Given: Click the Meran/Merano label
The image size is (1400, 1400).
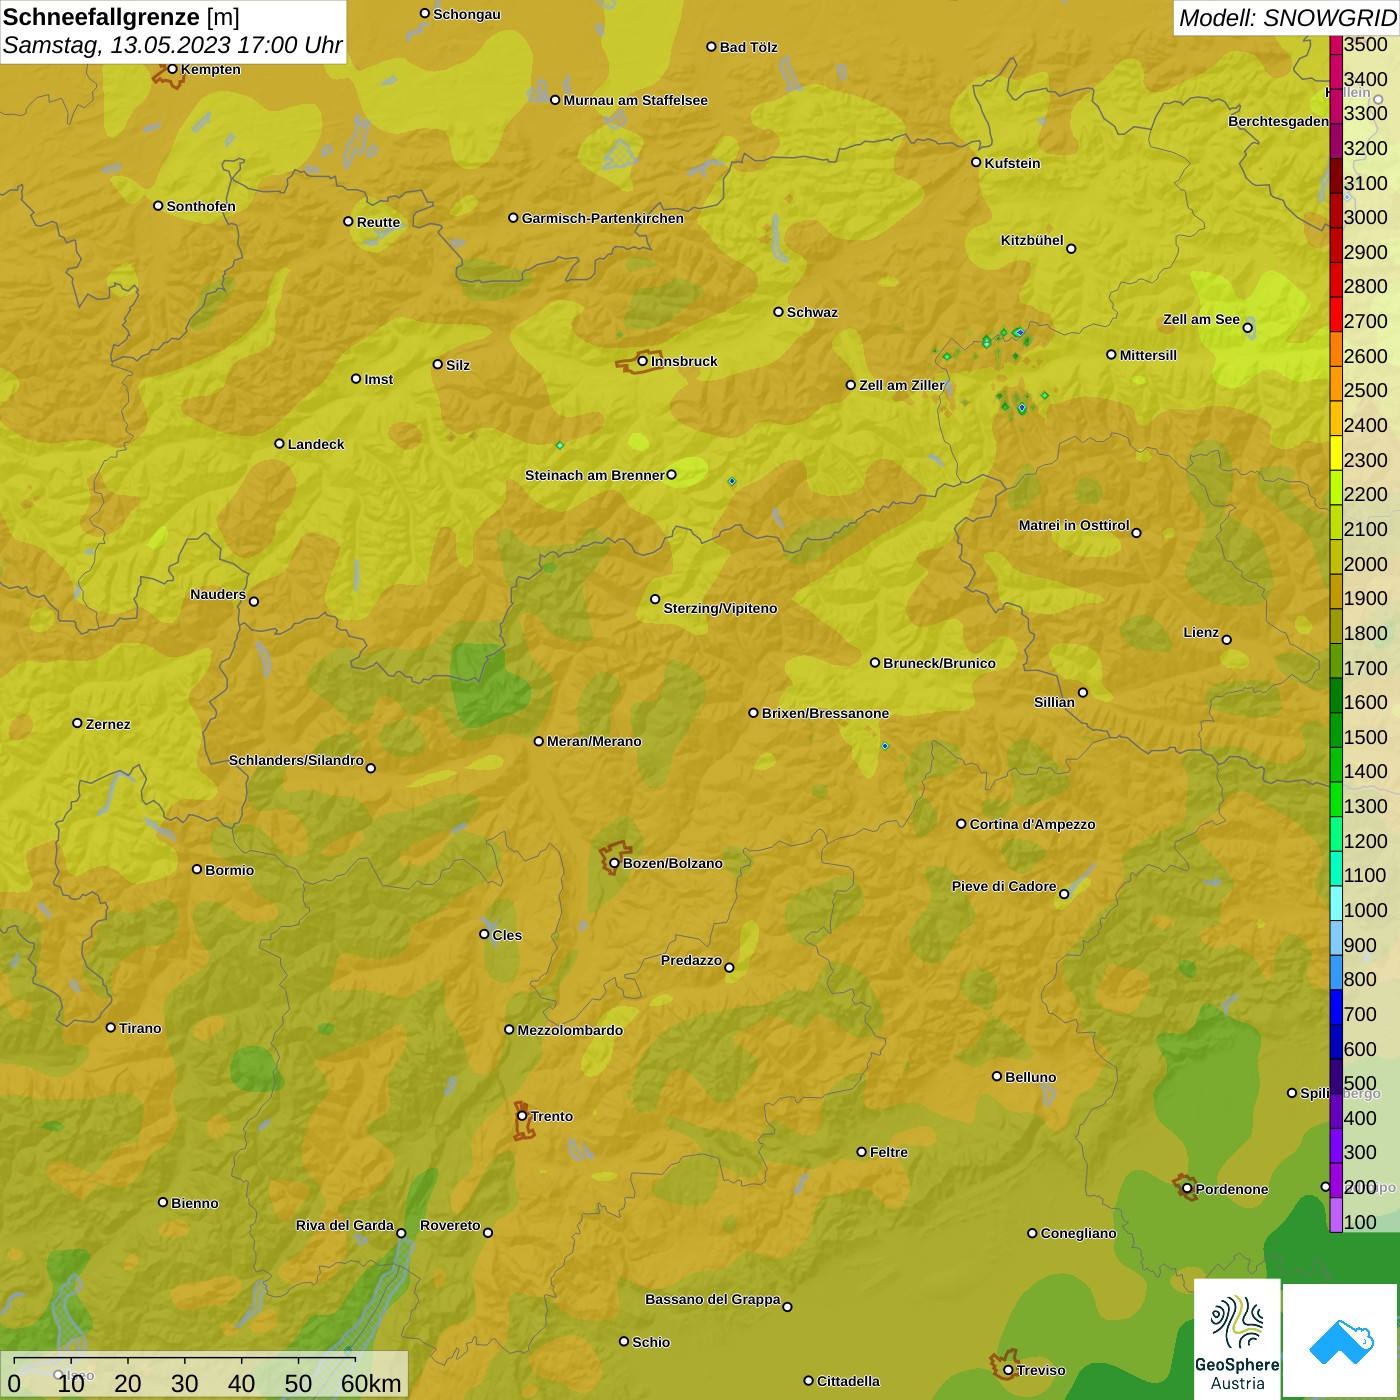Looking at the screenshot, I should click(x=594, y=741).
